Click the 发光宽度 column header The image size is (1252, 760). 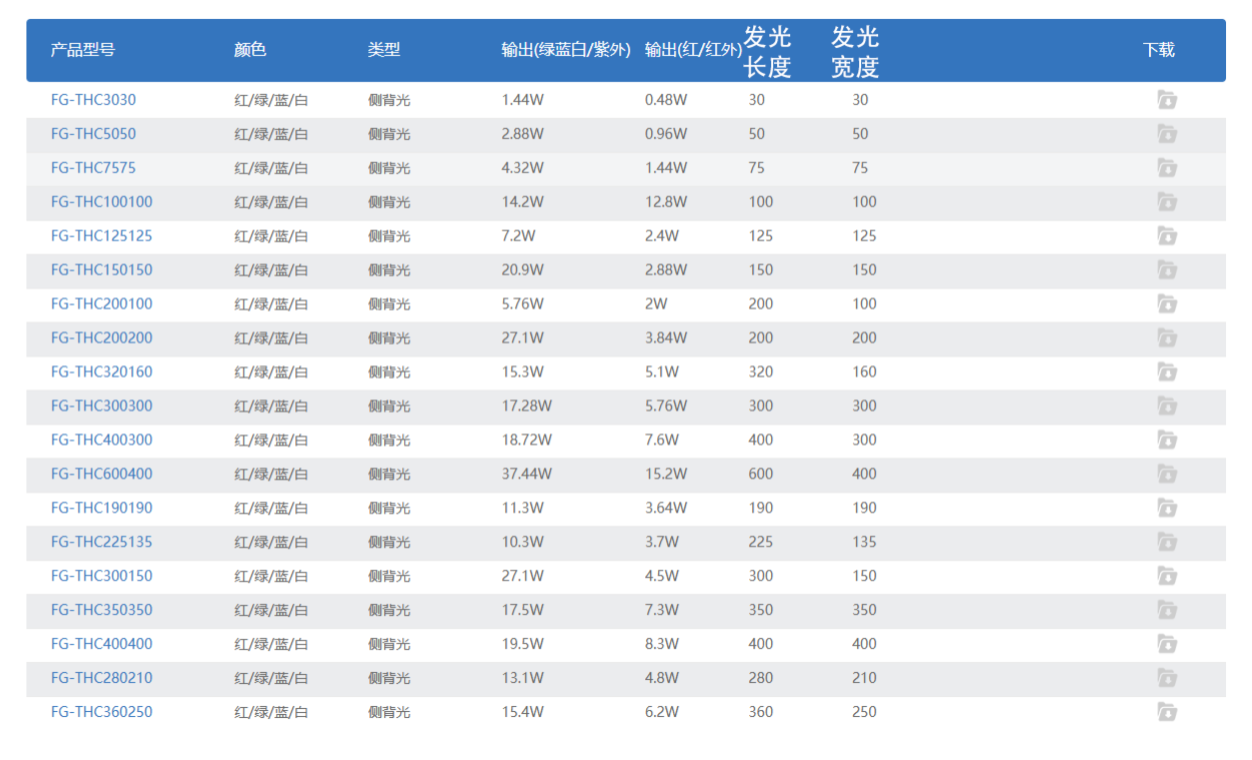855,52
